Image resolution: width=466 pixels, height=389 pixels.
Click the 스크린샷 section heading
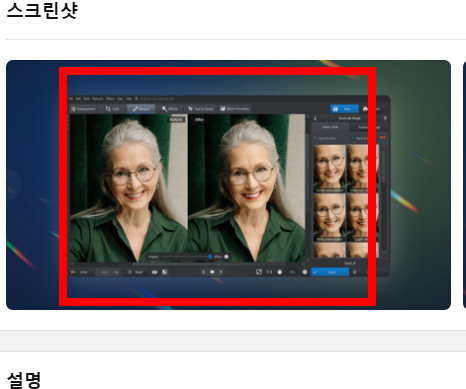tap(42, 10)
